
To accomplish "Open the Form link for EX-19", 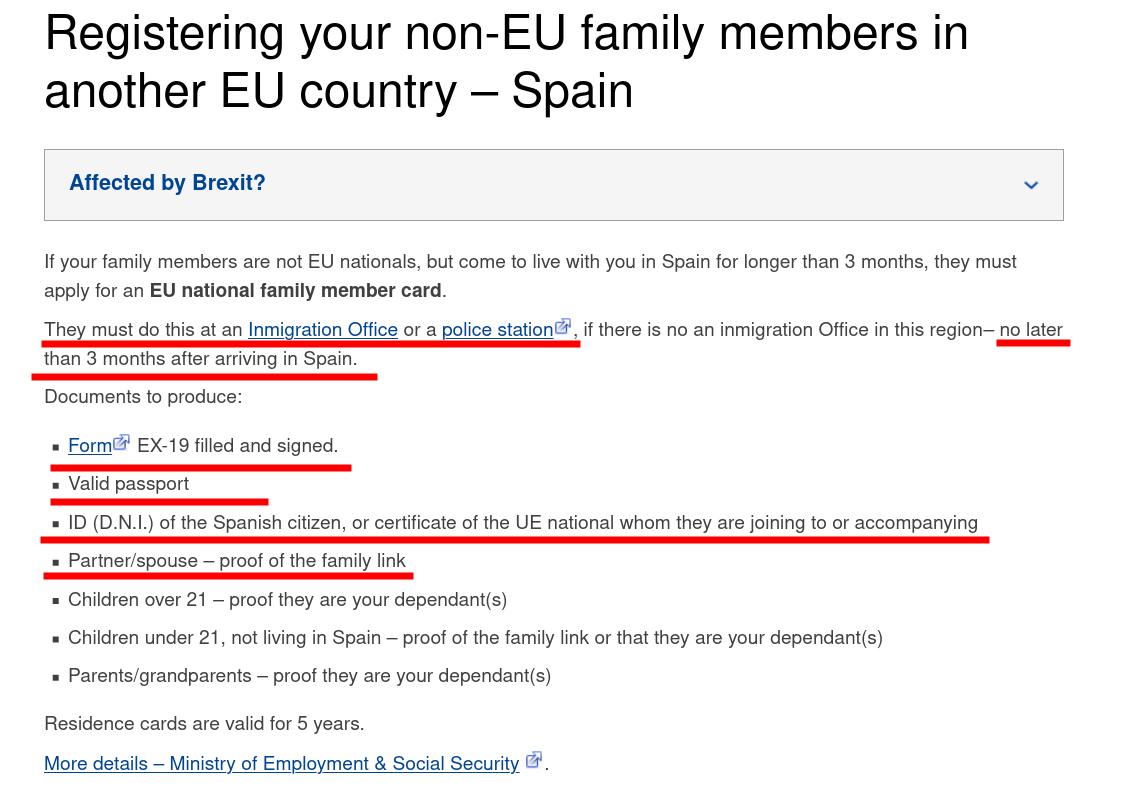I will tap(90, 446).
